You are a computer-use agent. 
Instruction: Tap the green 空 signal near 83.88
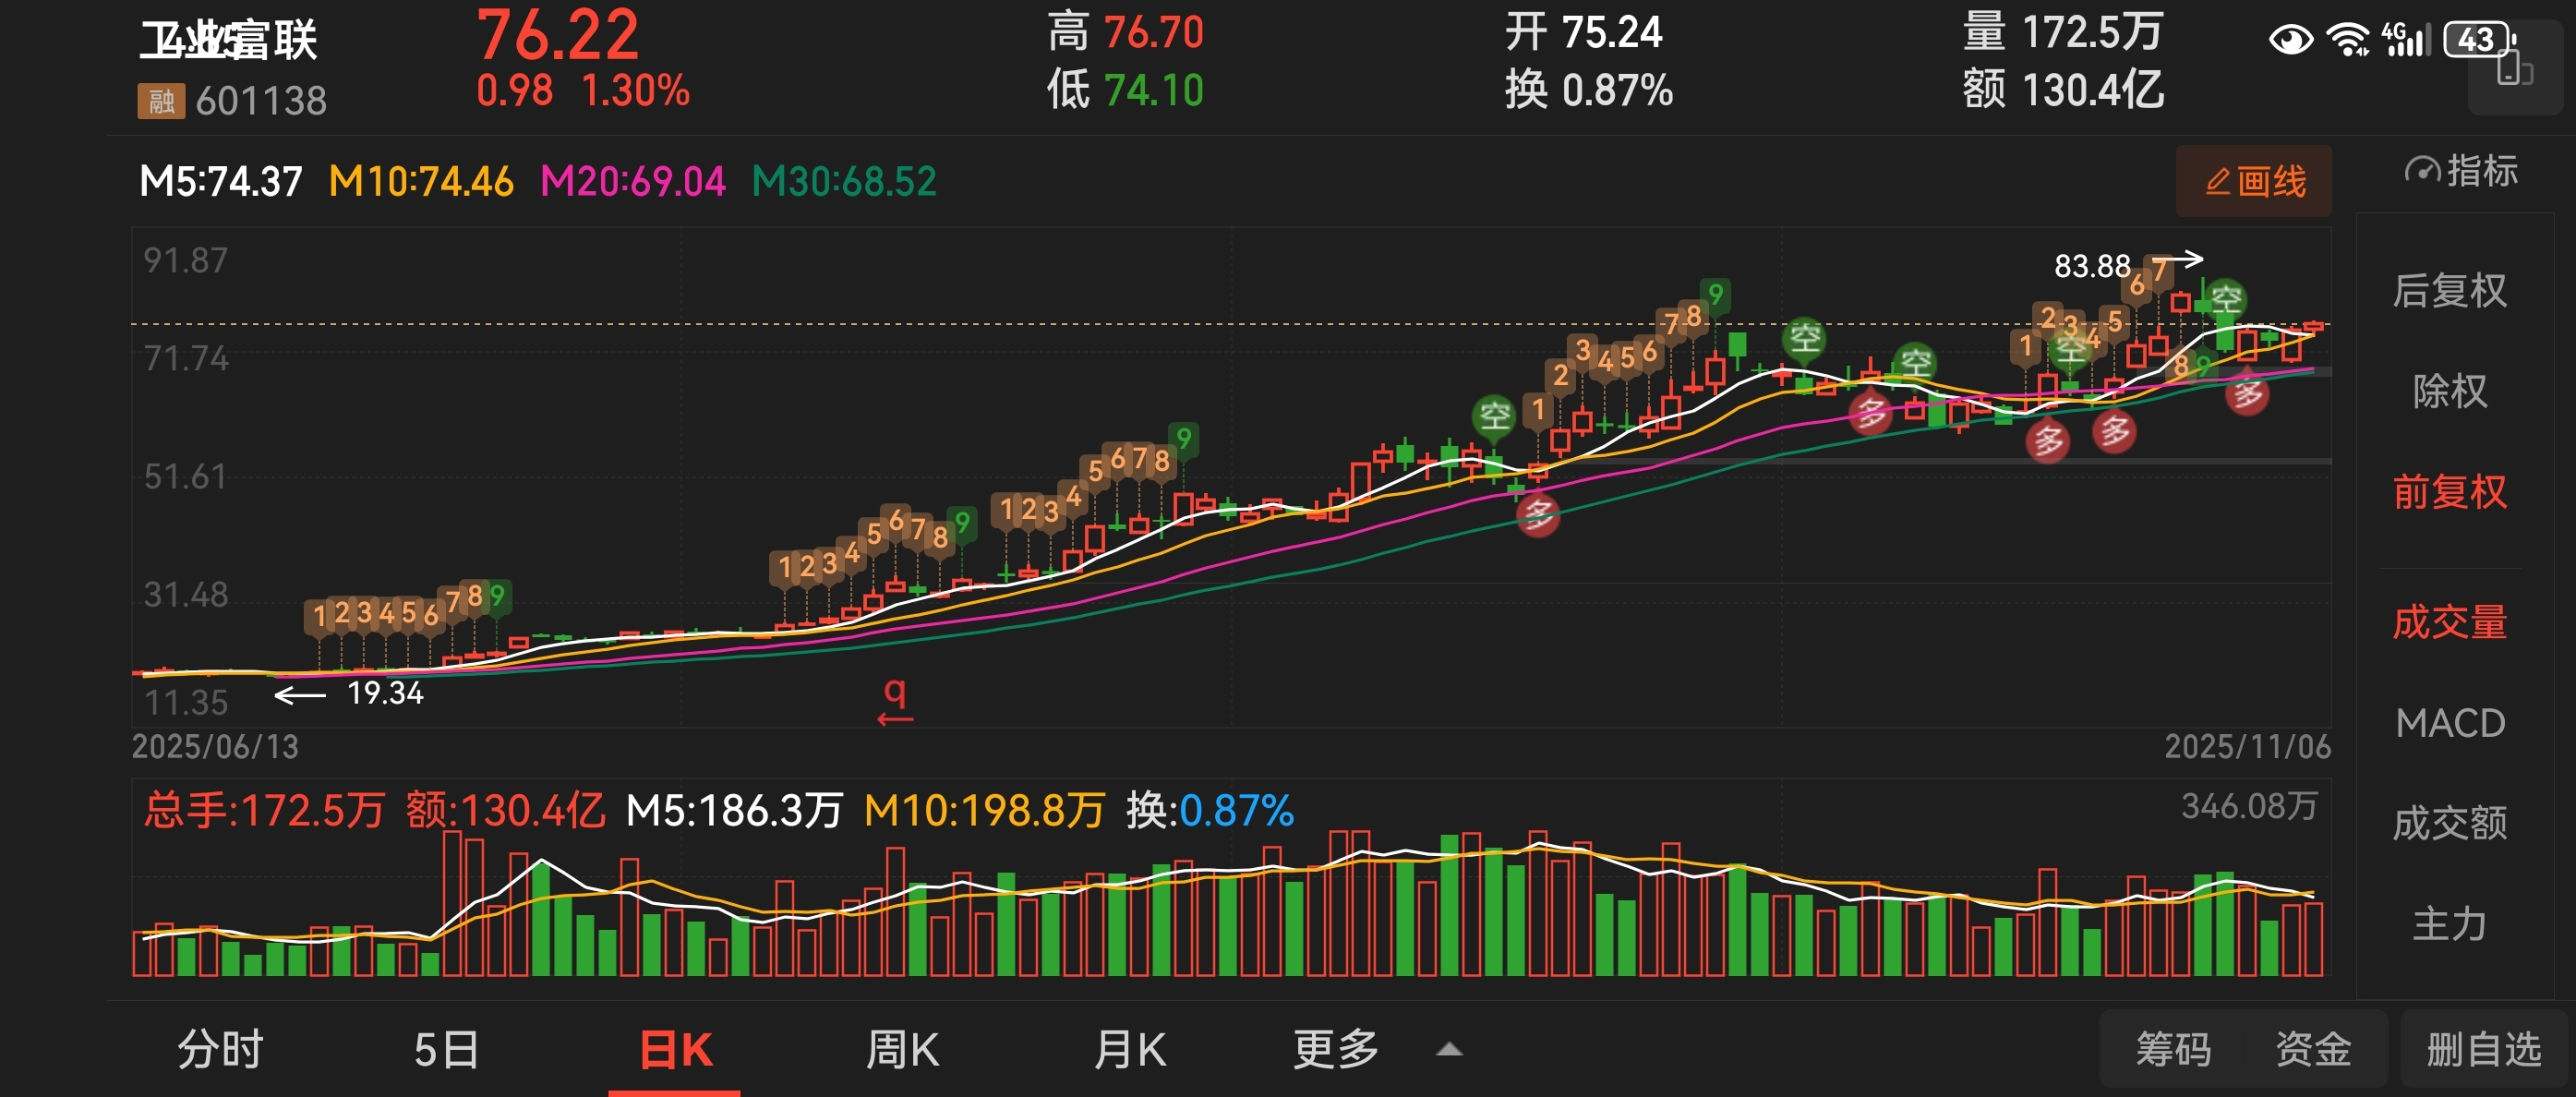(2225, 298)
